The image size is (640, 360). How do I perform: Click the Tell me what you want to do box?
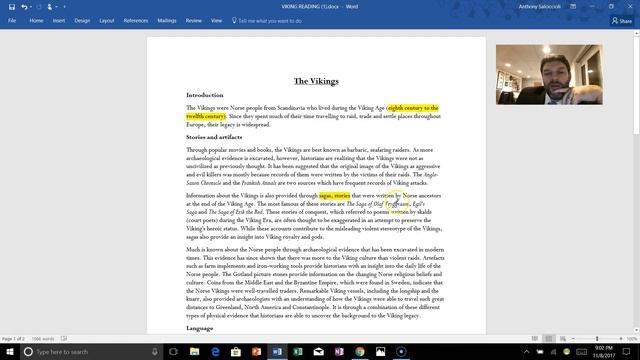click(x=267, y=20)
